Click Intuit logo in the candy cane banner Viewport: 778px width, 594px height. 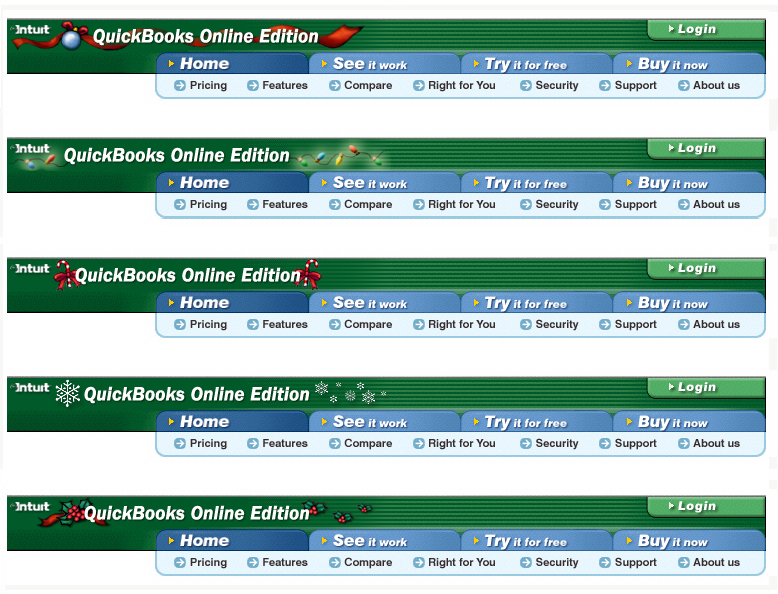pos(31,268)
